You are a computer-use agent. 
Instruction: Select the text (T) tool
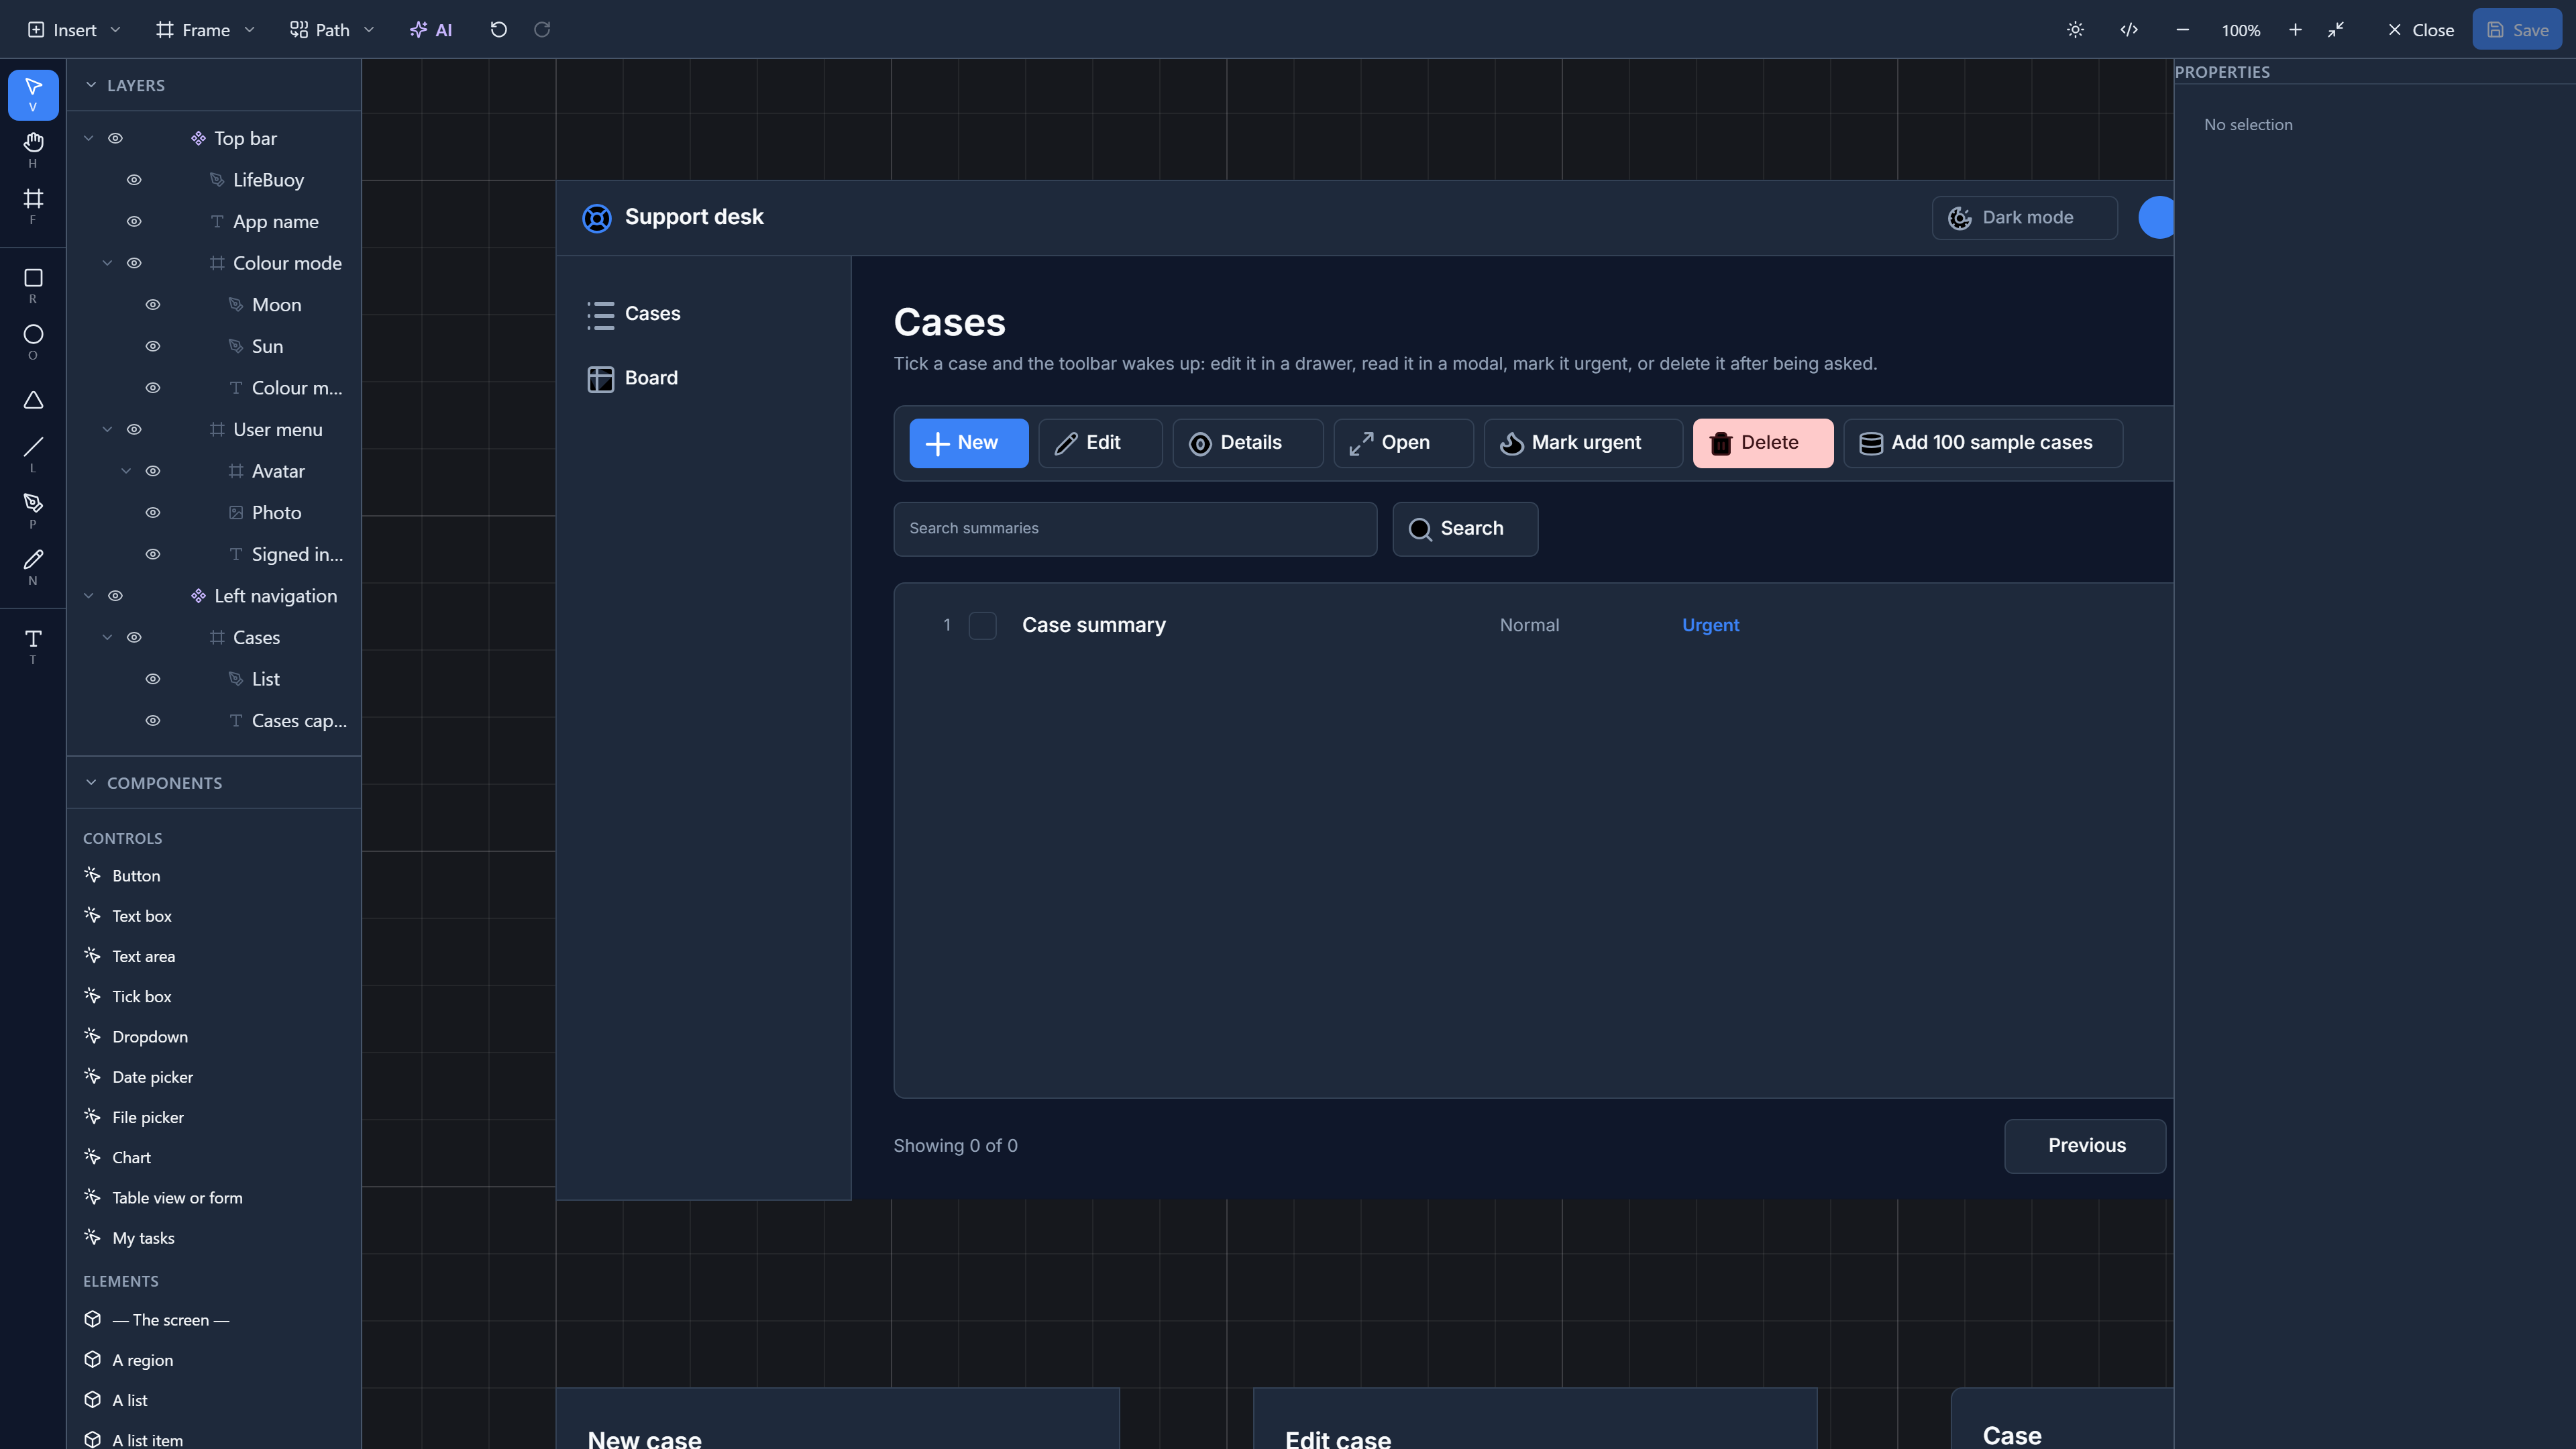pyautogui.click(x=33, y=646)
